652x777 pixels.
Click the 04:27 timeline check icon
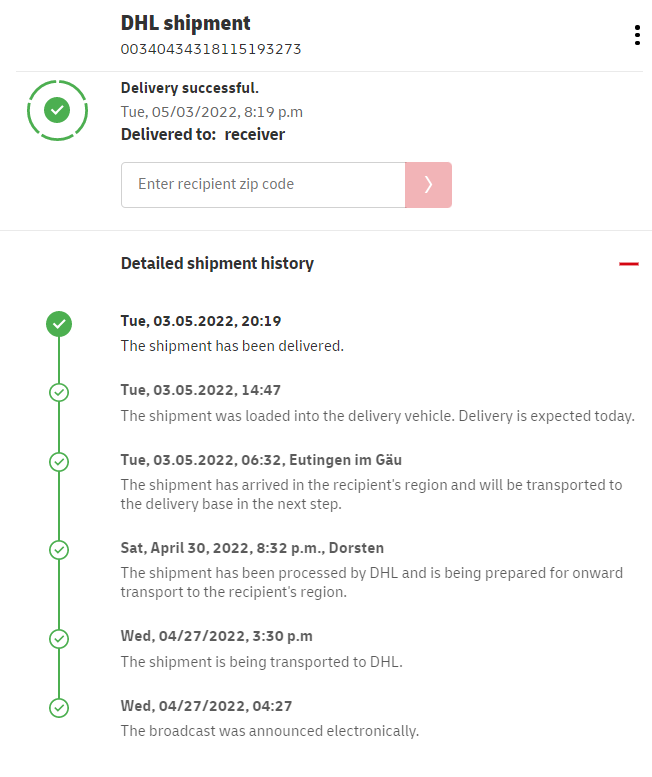[x=59, y=707]
